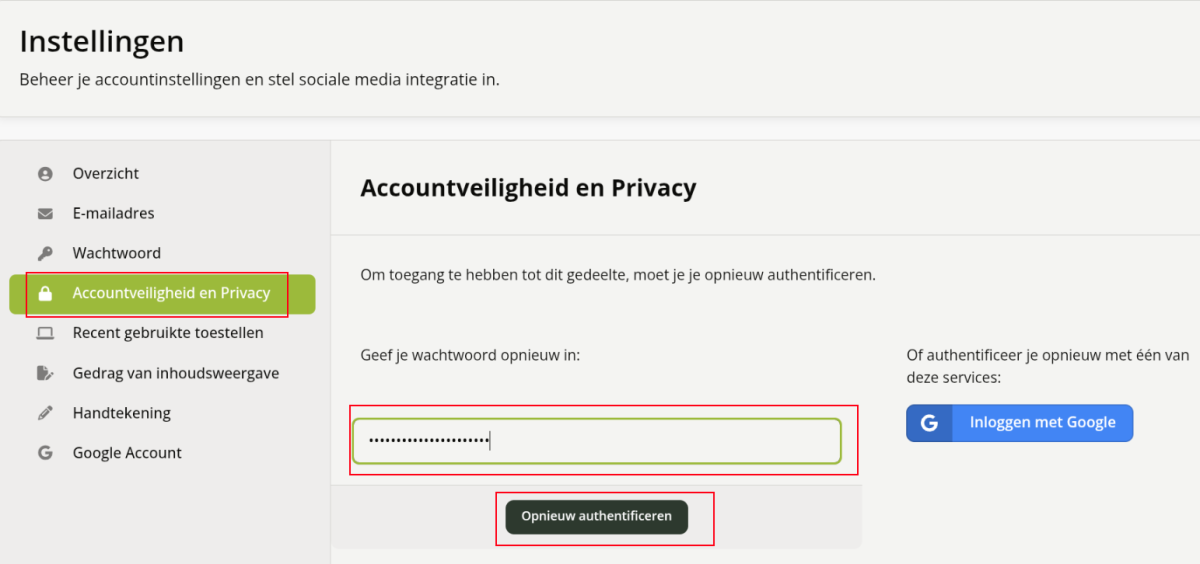1200x564 pixels.
Task: Click the Google G icon in sidebar
Action: pos(45,453)
